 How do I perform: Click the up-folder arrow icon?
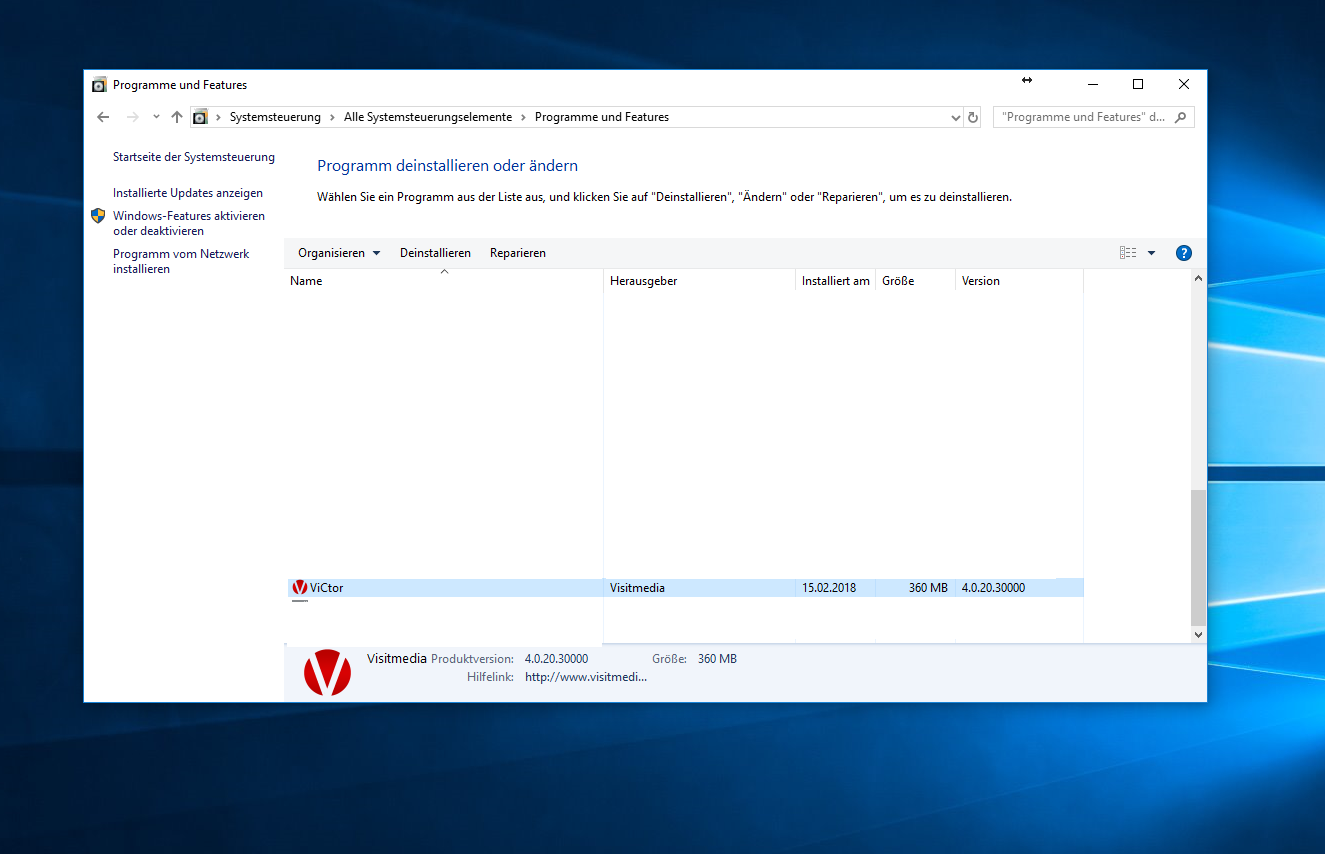click(177, 117)
